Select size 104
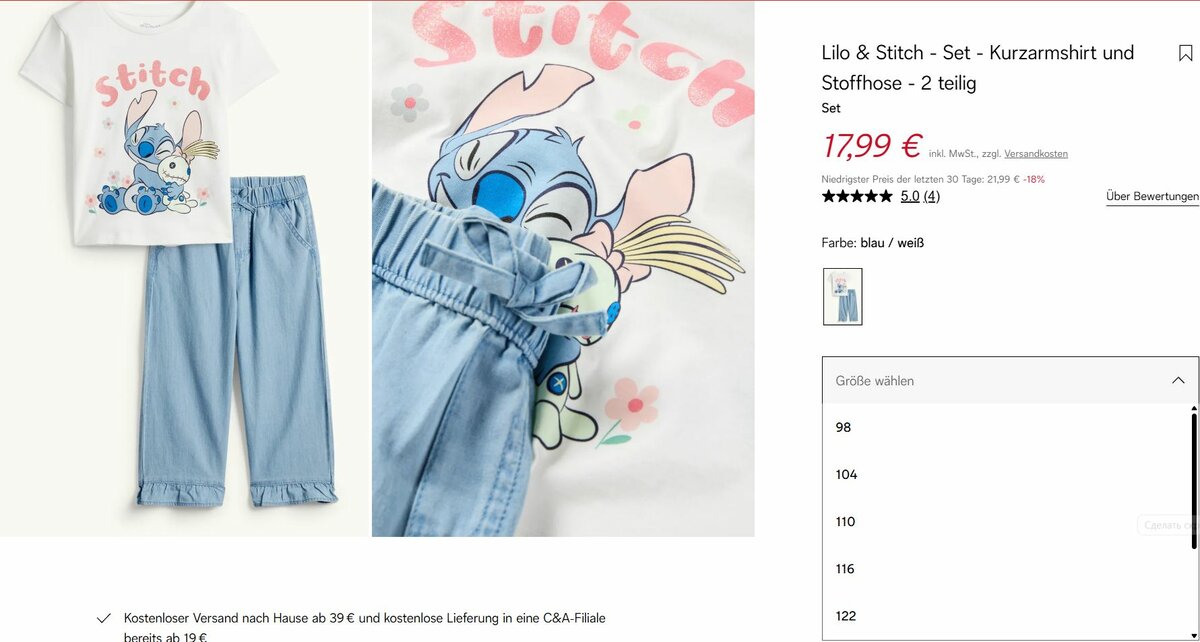Viewport: 1200px width, 642px height. pos(1006,475)
